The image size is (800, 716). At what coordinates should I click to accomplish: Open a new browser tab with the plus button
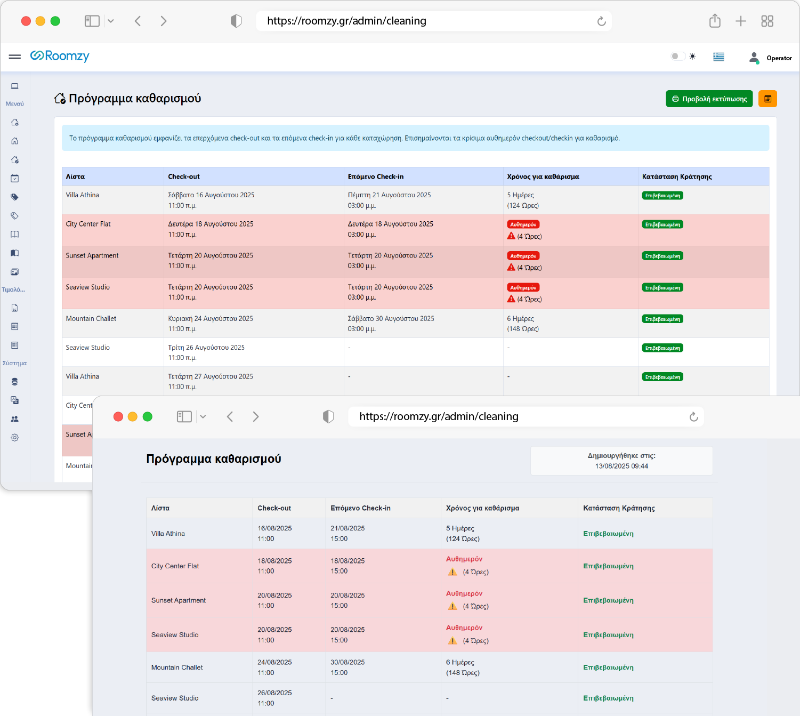click(x=741, y=21)
